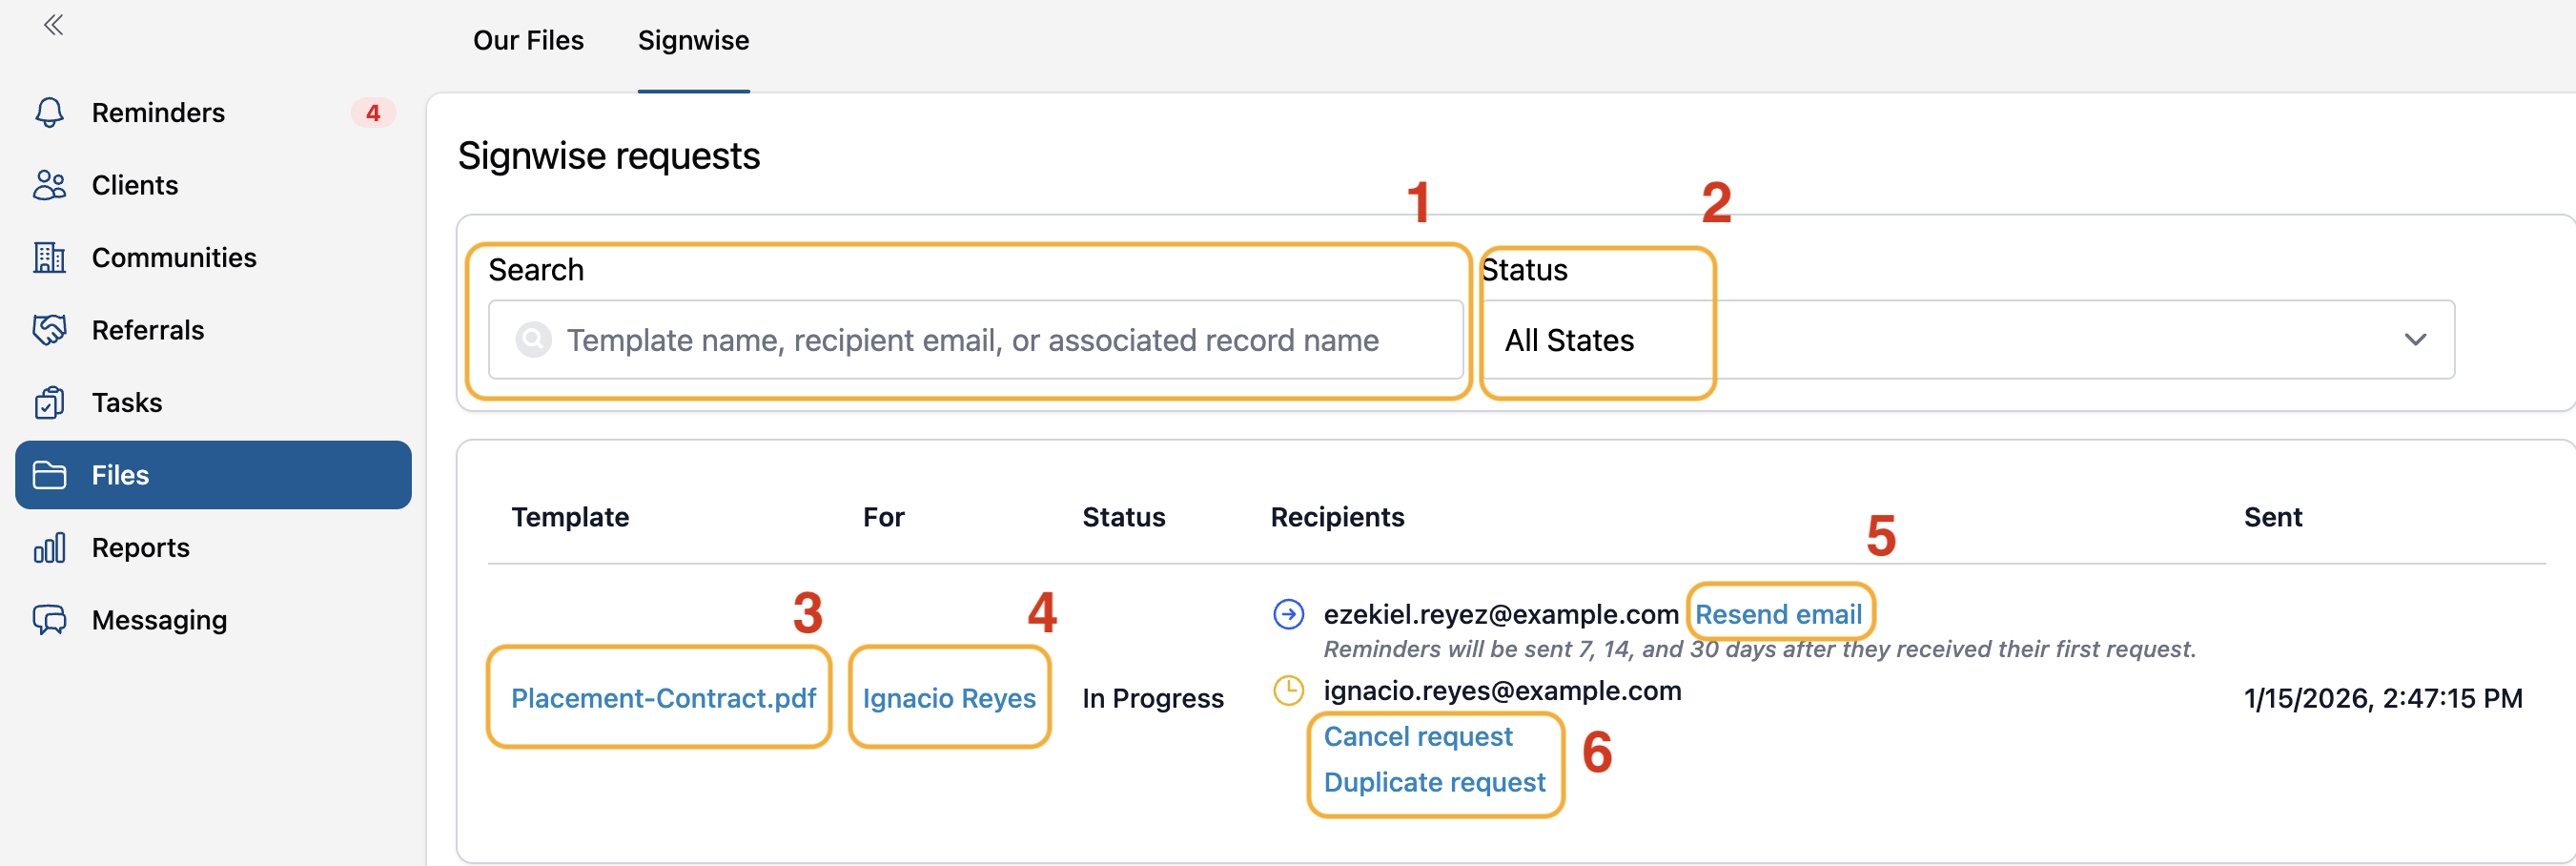Click the Clients people icon

[49, 185]
